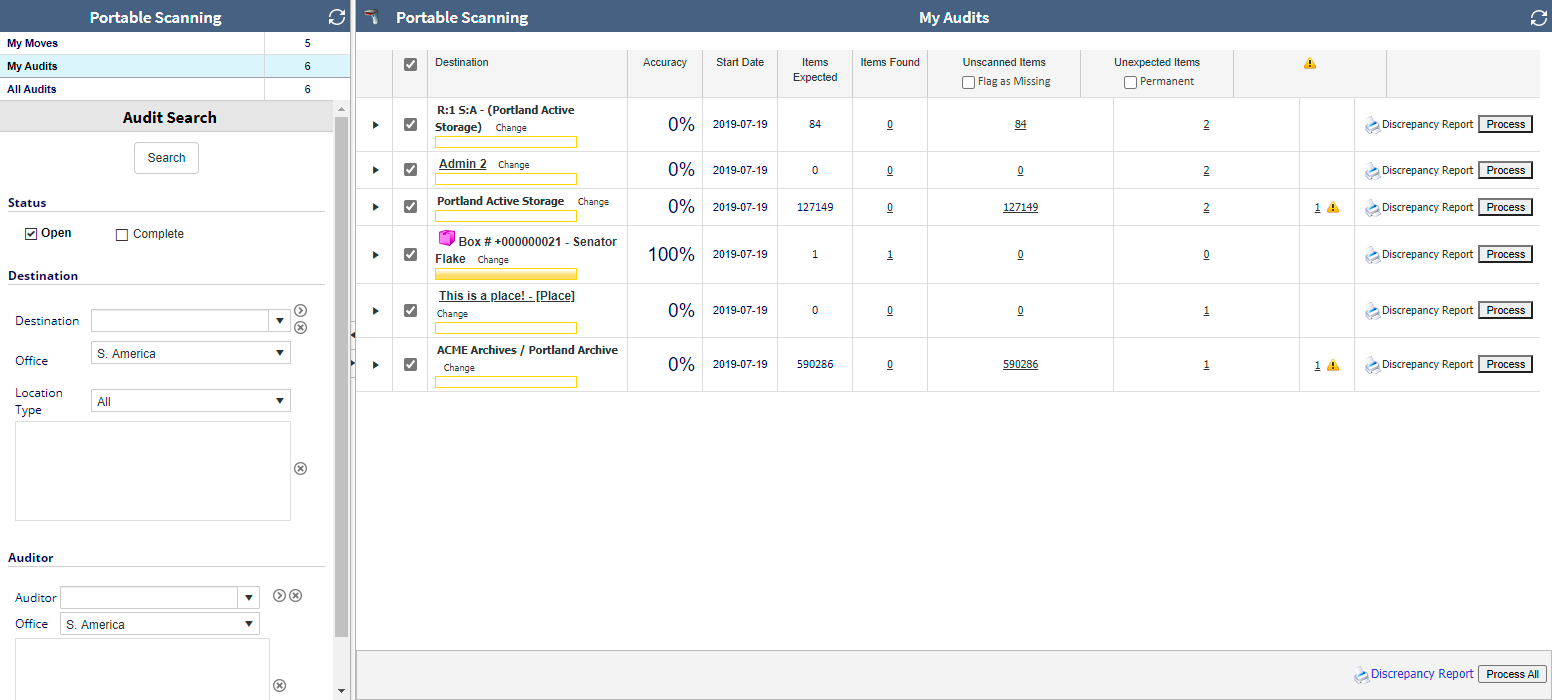Viewport: 1552px width, 700px height.
Task: Click printer icon in Portland Active Storage row
Action: 1372,208
